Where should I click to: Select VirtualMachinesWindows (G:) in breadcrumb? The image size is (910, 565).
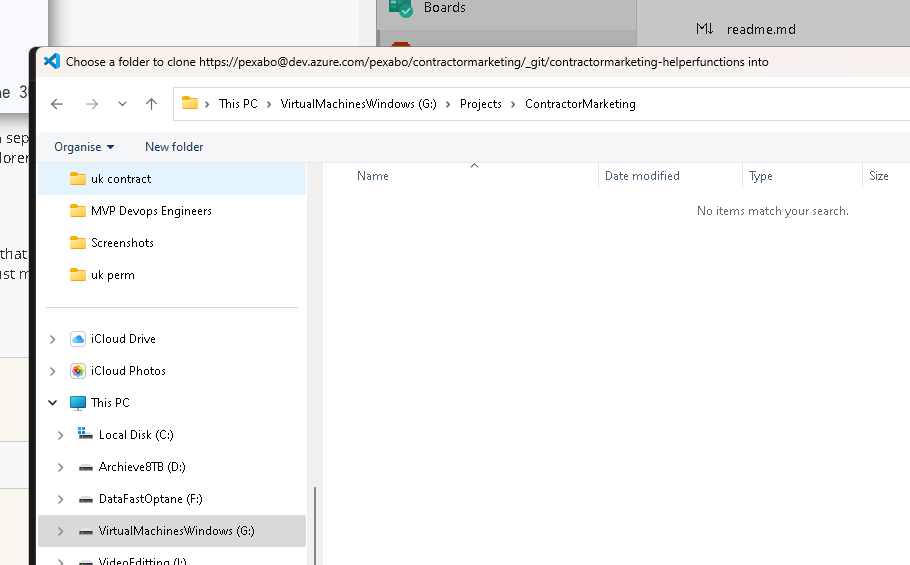[x=358, y=104]
